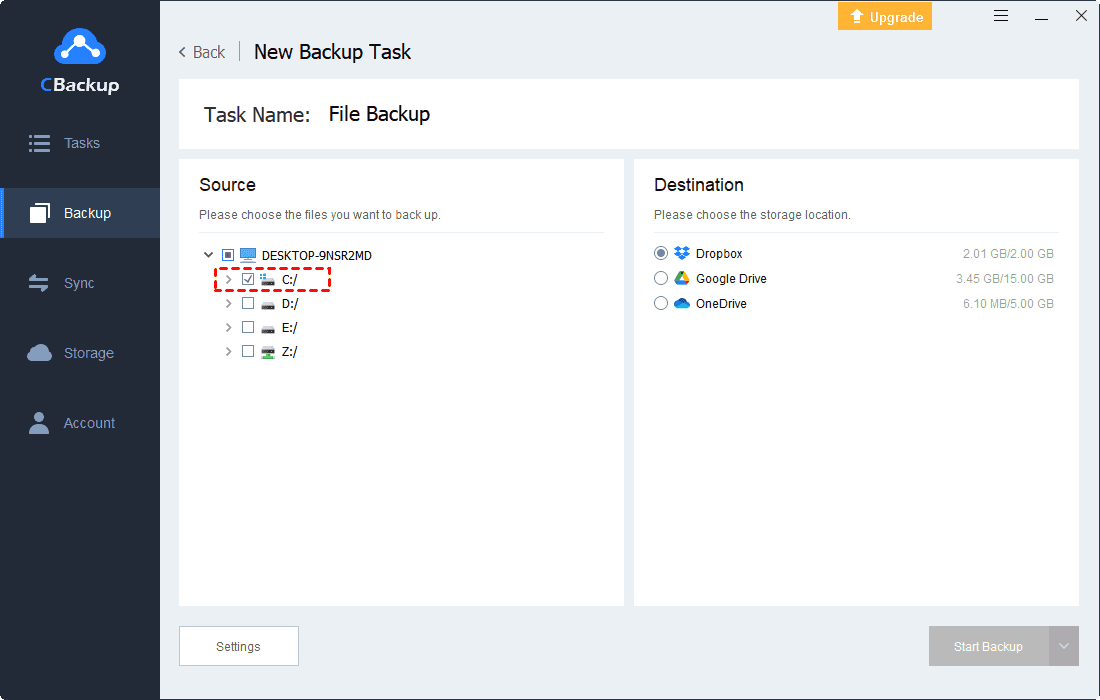Viewport: 1100px width, 700px height.
Task: Click the OneDrive cloud logo icon
Action: (x=682, y=303)
